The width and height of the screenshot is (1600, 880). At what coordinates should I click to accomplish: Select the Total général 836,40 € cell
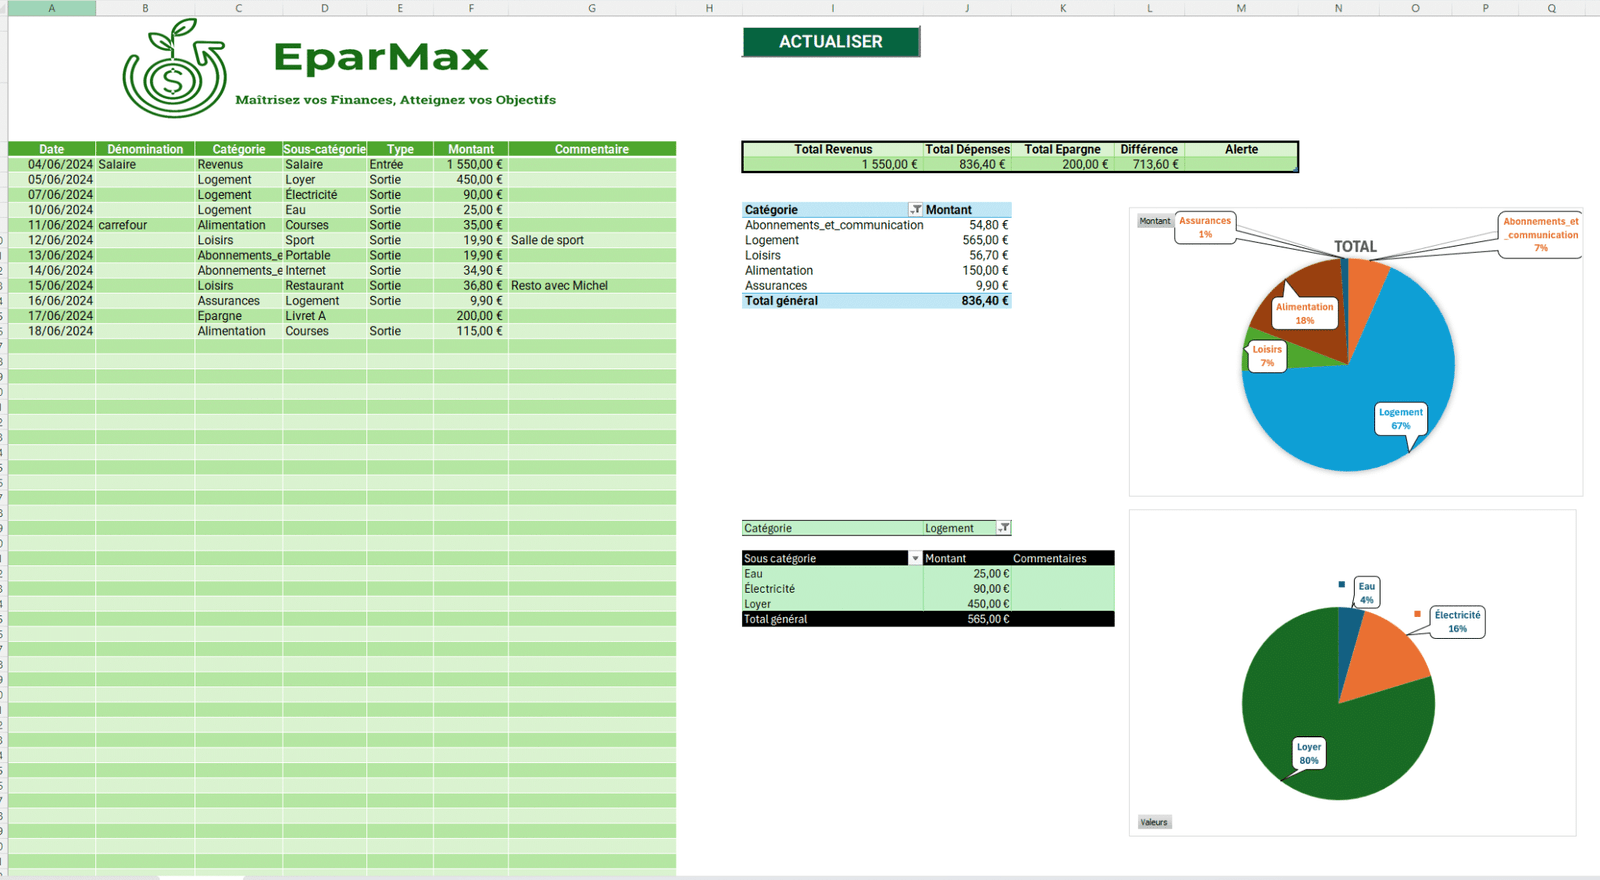pyautogui.click(x=967, y=301)
